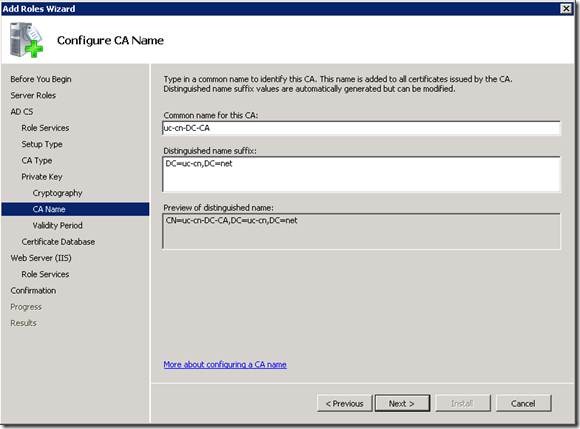
Task: Click the 'Preview of distinguished name:' label
Action: (219, 208)
